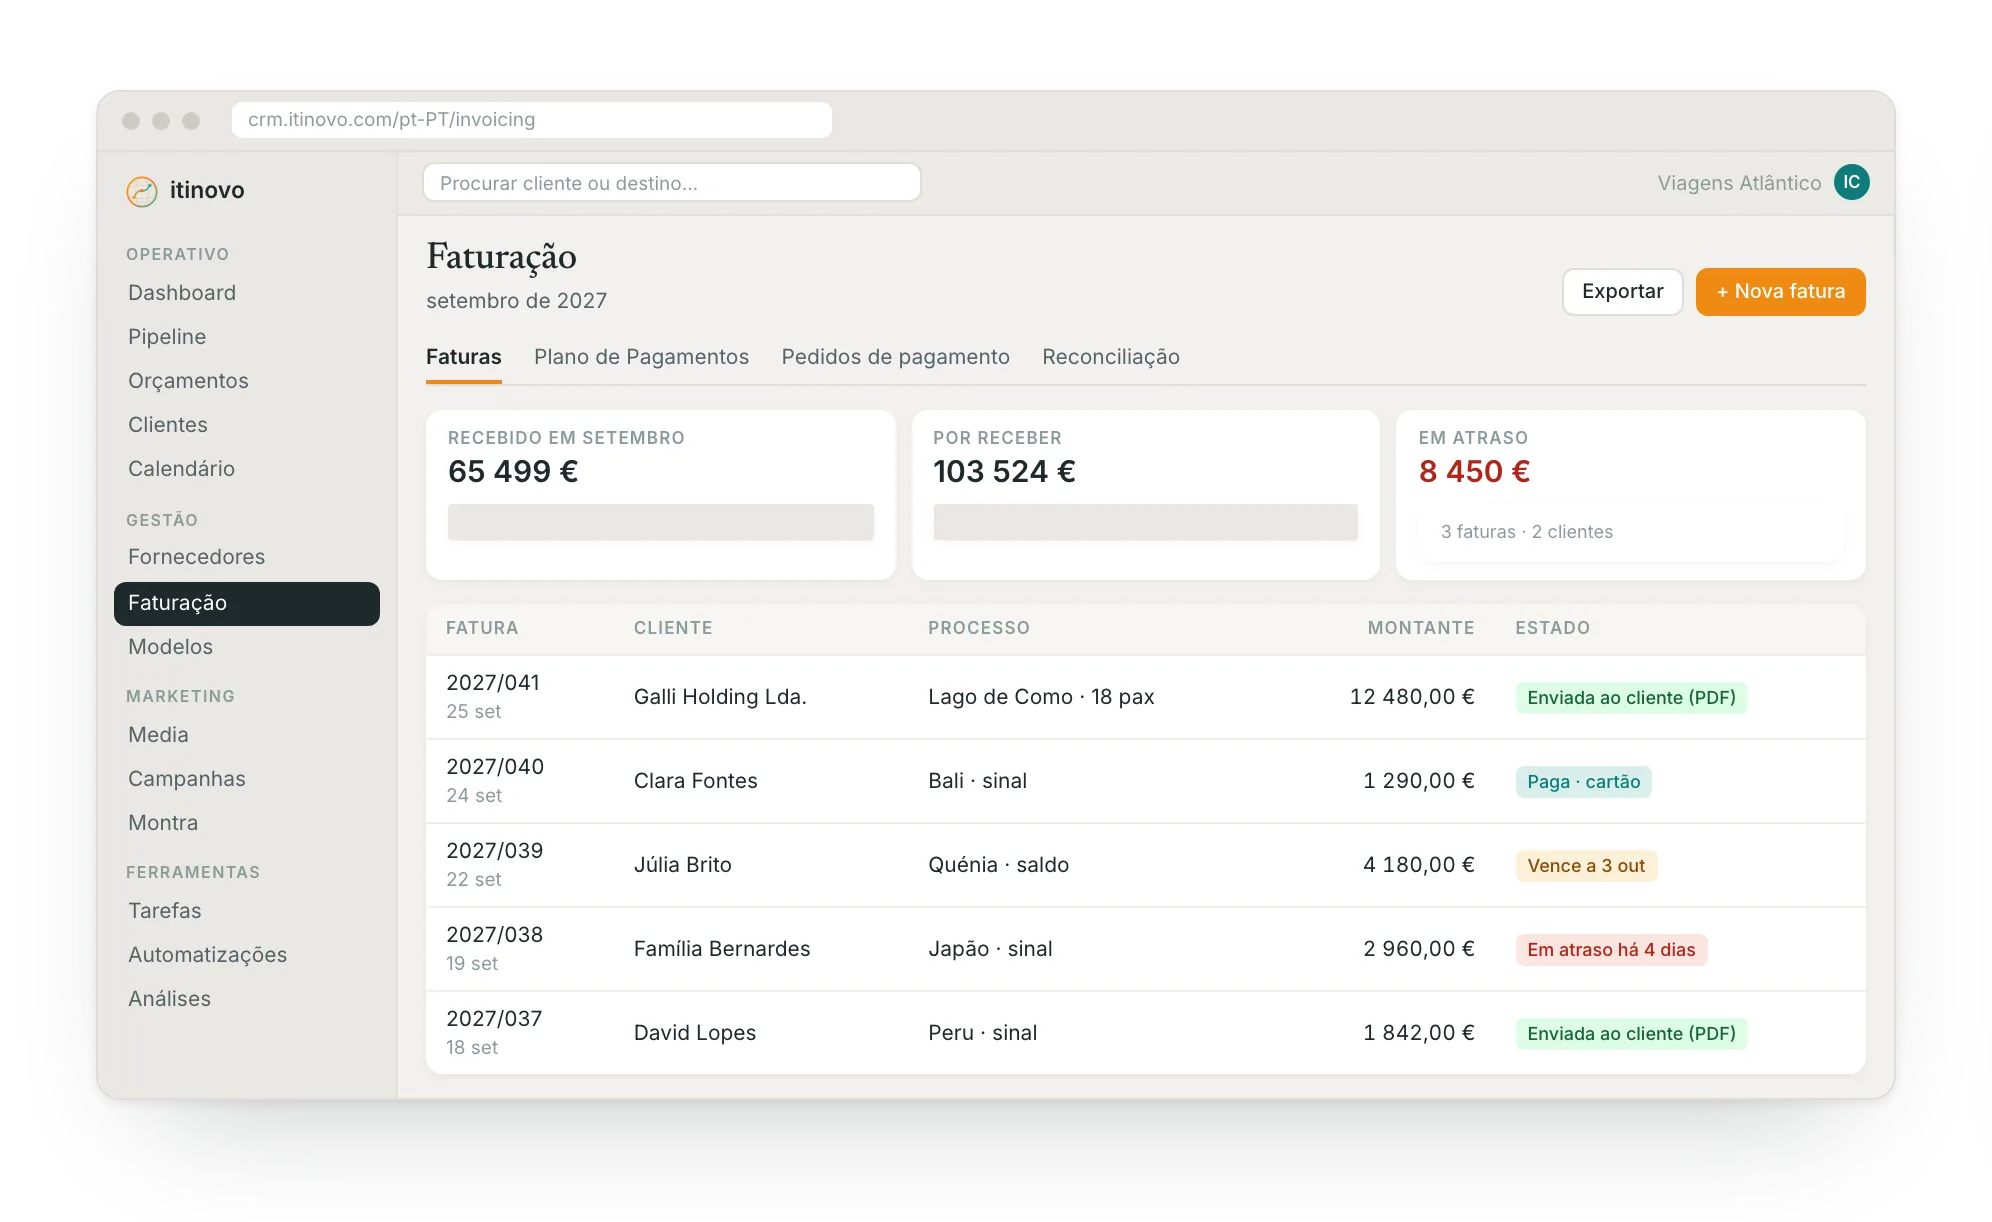This screenshot has width=1992, height=1222.
Task: Open Orçamentos section
Action: pos(188,381)
